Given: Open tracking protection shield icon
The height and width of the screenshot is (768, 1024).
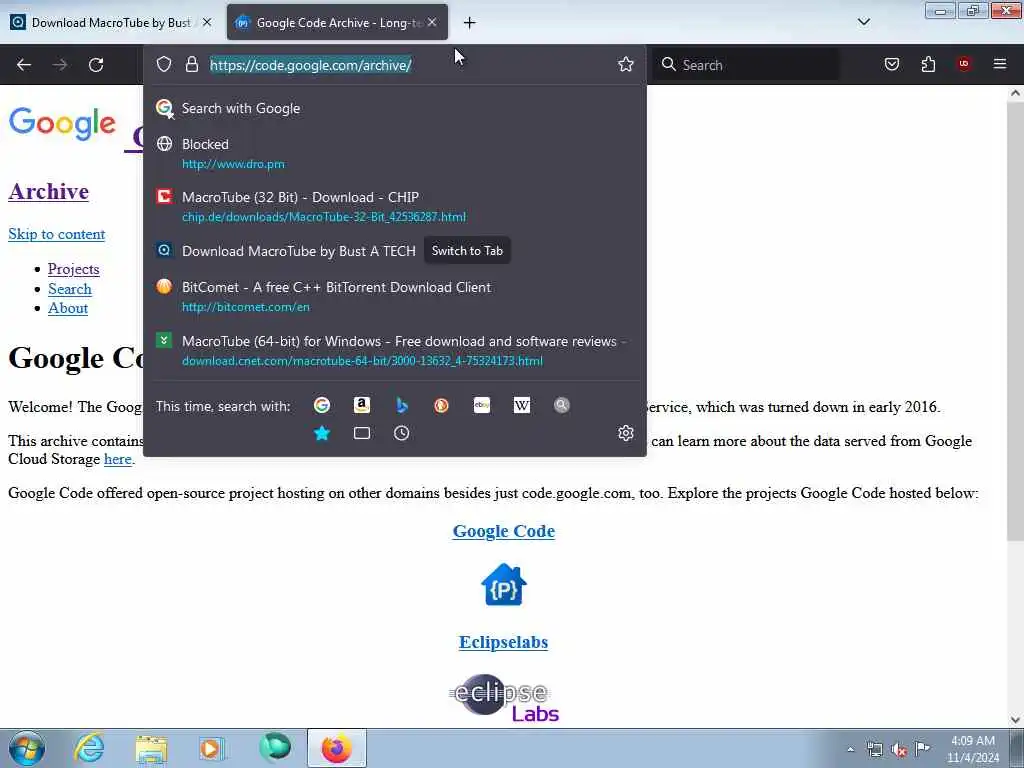Looking at the screenshot, I should click(x=164, y=64).
